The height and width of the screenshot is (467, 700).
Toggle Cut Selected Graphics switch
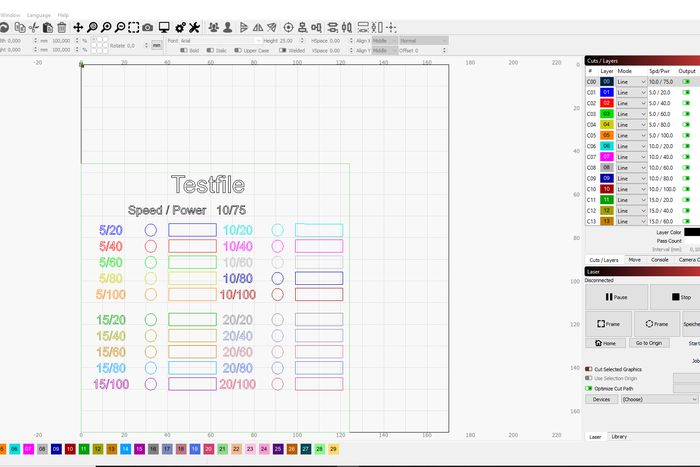pos(588,369)
